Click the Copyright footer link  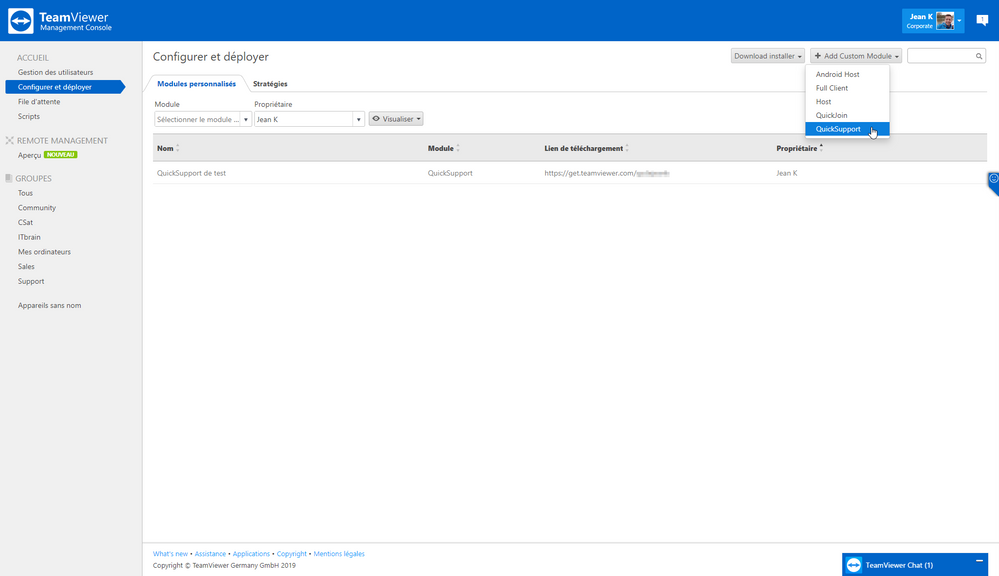click(x=291, y=554)
